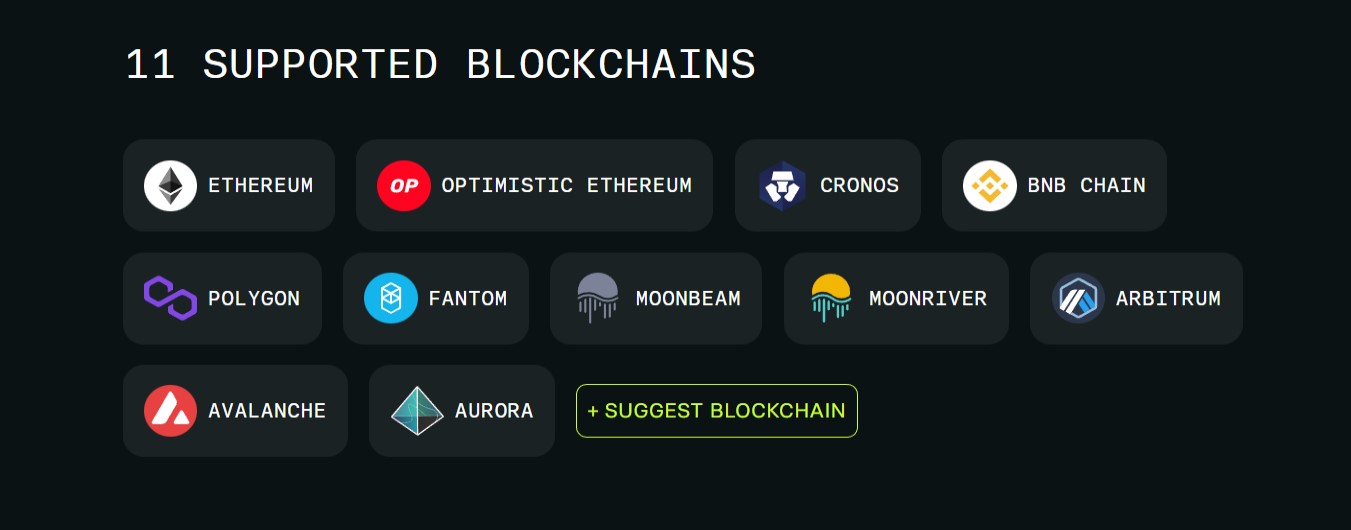Open the Fantom text label
Viewport: 1351px width, 530px height.
coord(467,299)
